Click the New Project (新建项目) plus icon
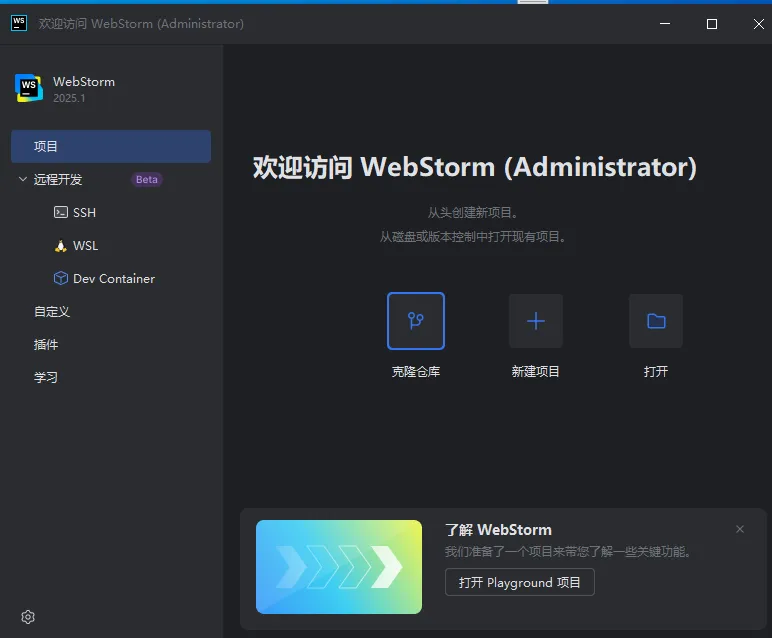772x638 pixels. [536, 321]
